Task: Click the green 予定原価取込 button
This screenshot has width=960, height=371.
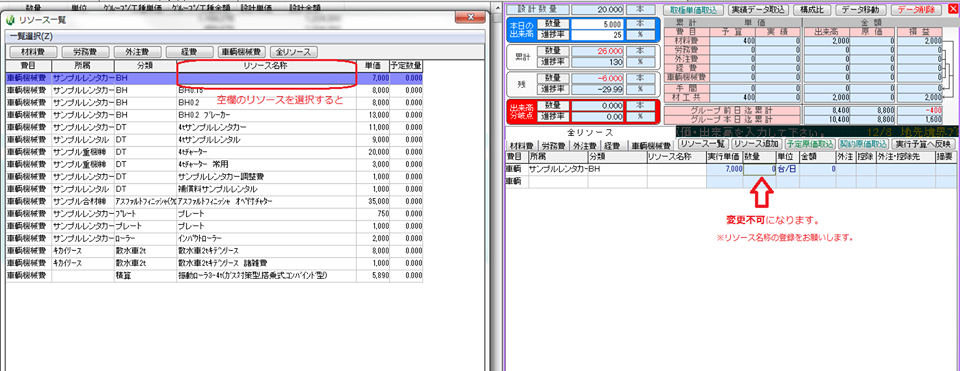Action: coord(811,143)
